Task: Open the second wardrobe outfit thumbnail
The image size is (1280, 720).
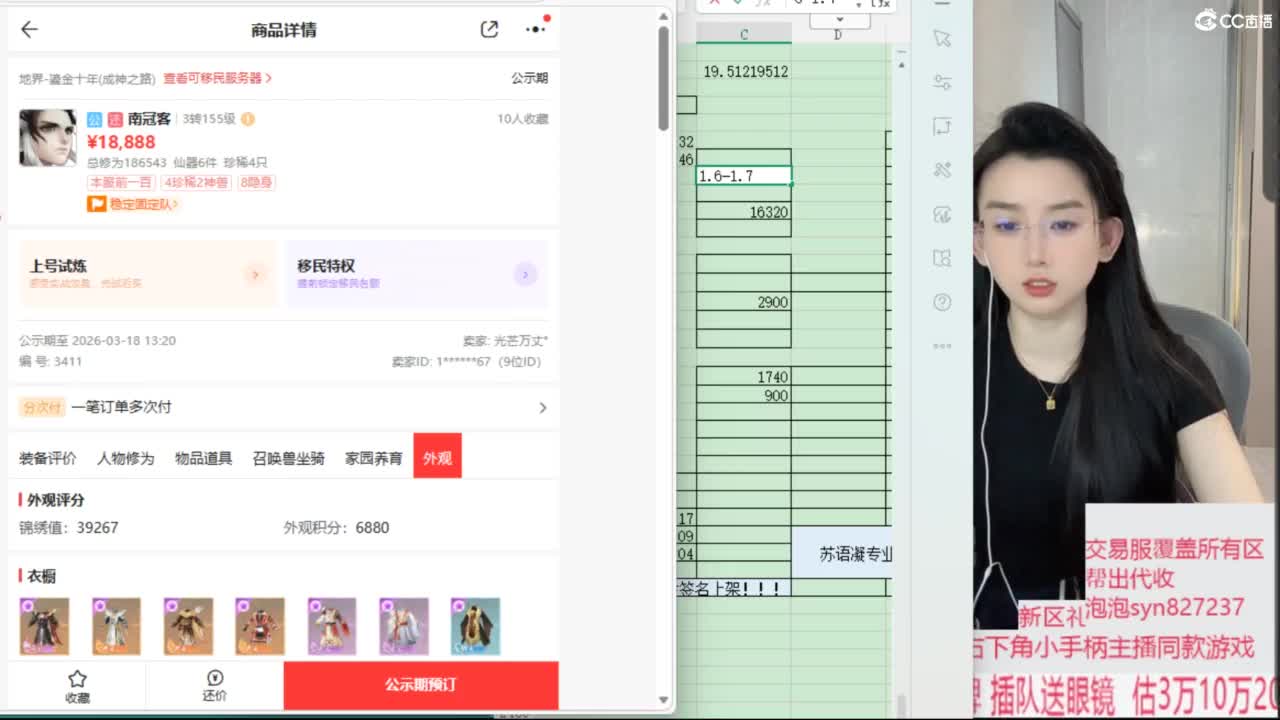Action: (116, 627)
